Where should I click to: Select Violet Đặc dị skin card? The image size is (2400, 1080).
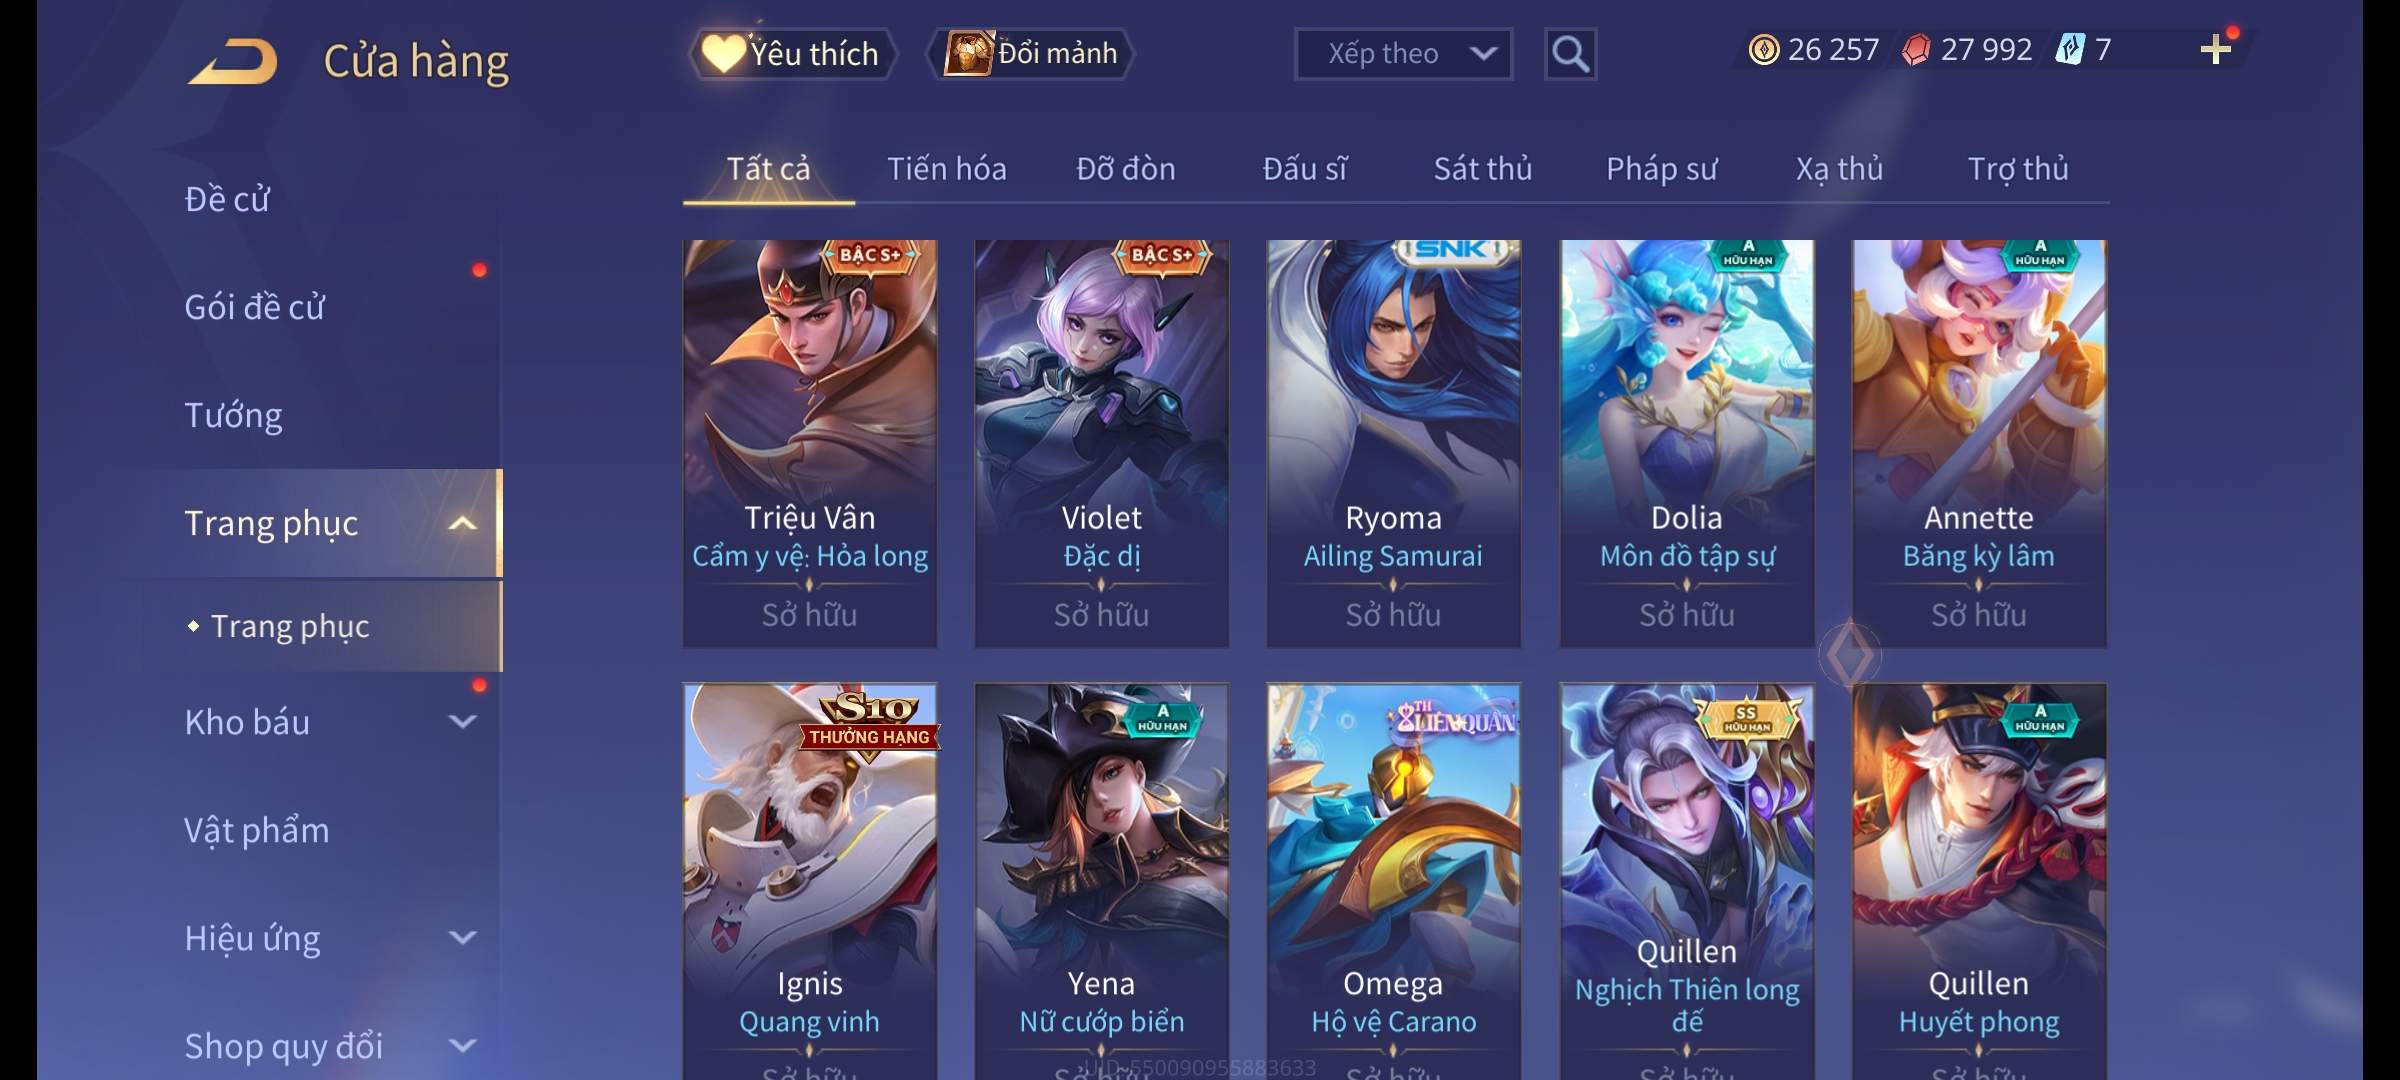point(1101,443)
